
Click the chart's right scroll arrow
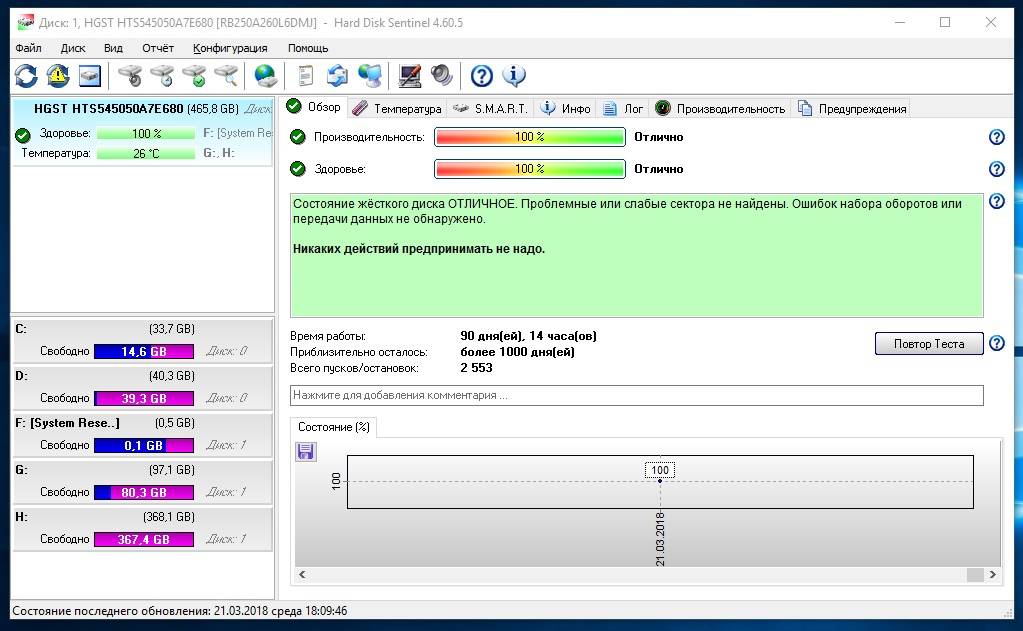click(x=992, y=575)
